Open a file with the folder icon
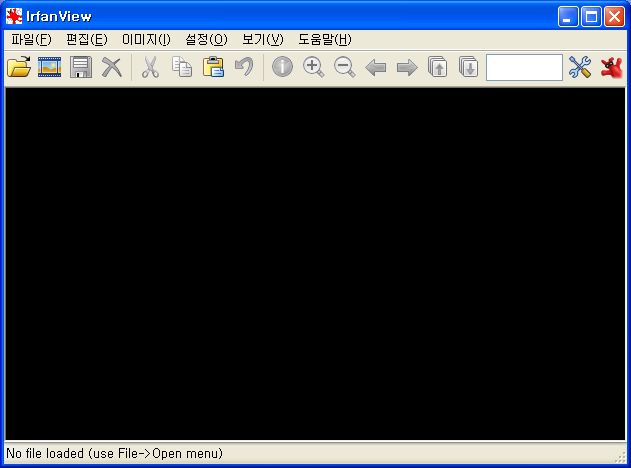 pyautogui.click(x=19, y=67)
